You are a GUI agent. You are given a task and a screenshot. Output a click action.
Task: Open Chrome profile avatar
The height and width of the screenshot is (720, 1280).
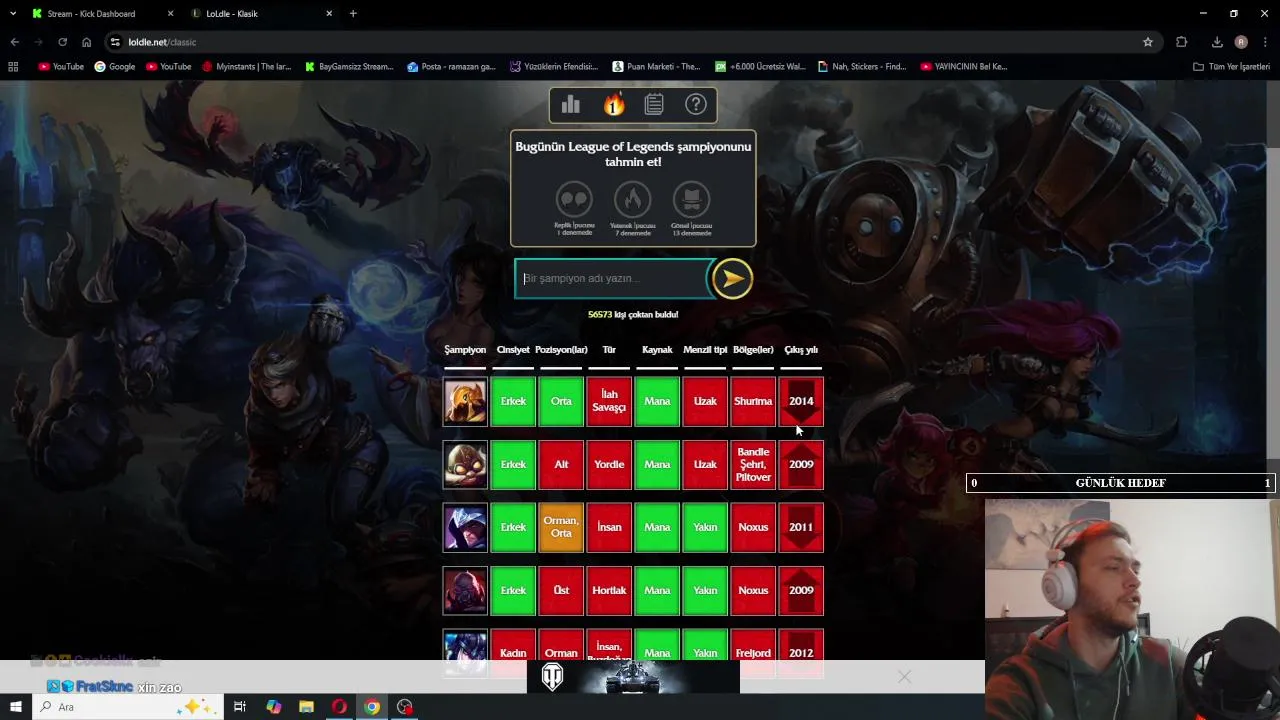(1241, 42)
